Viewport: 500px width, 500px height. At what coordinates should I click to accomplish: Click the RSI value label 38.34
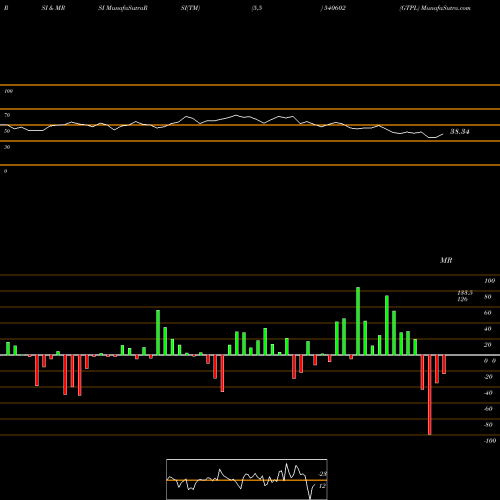tap(460, 132)
